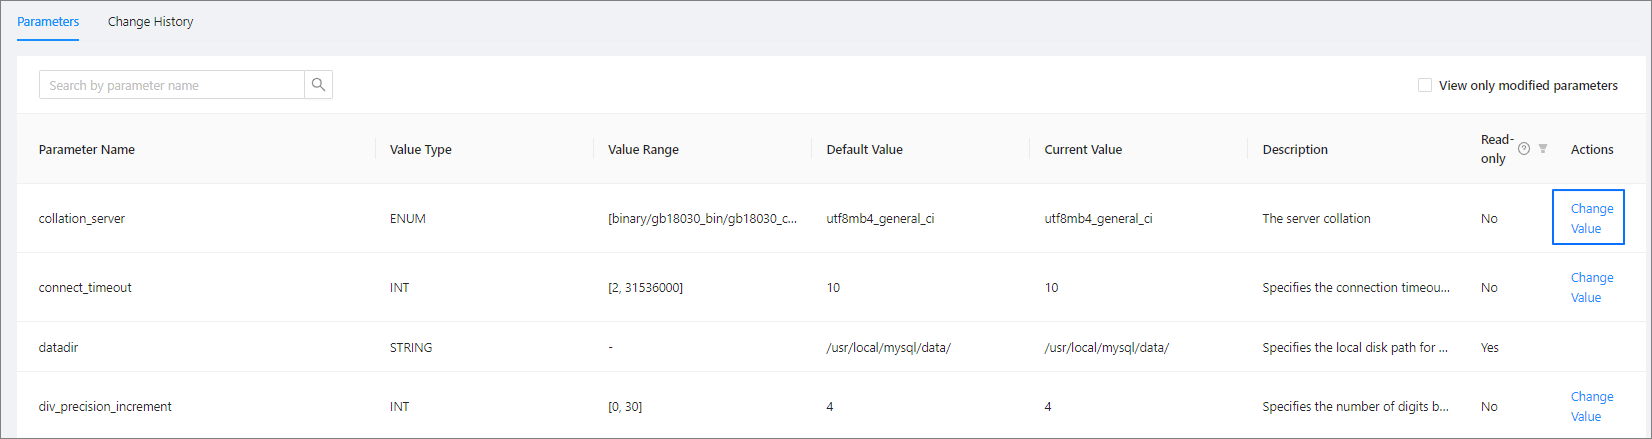This screenshot has width=1652, height=439.
Task: Click the datadir parameter name
Action: (x=58, y=348)
